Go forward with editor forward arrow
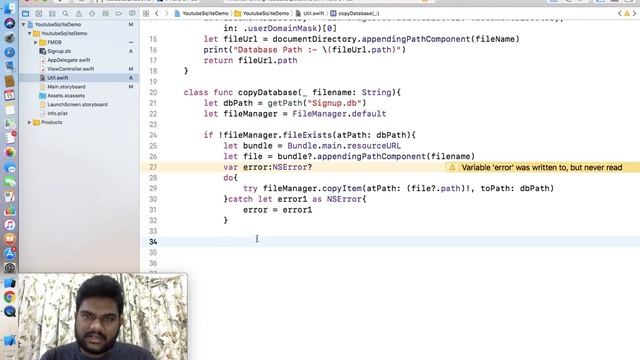The width and height of the screenshot is (640, 360). point(167,13)
